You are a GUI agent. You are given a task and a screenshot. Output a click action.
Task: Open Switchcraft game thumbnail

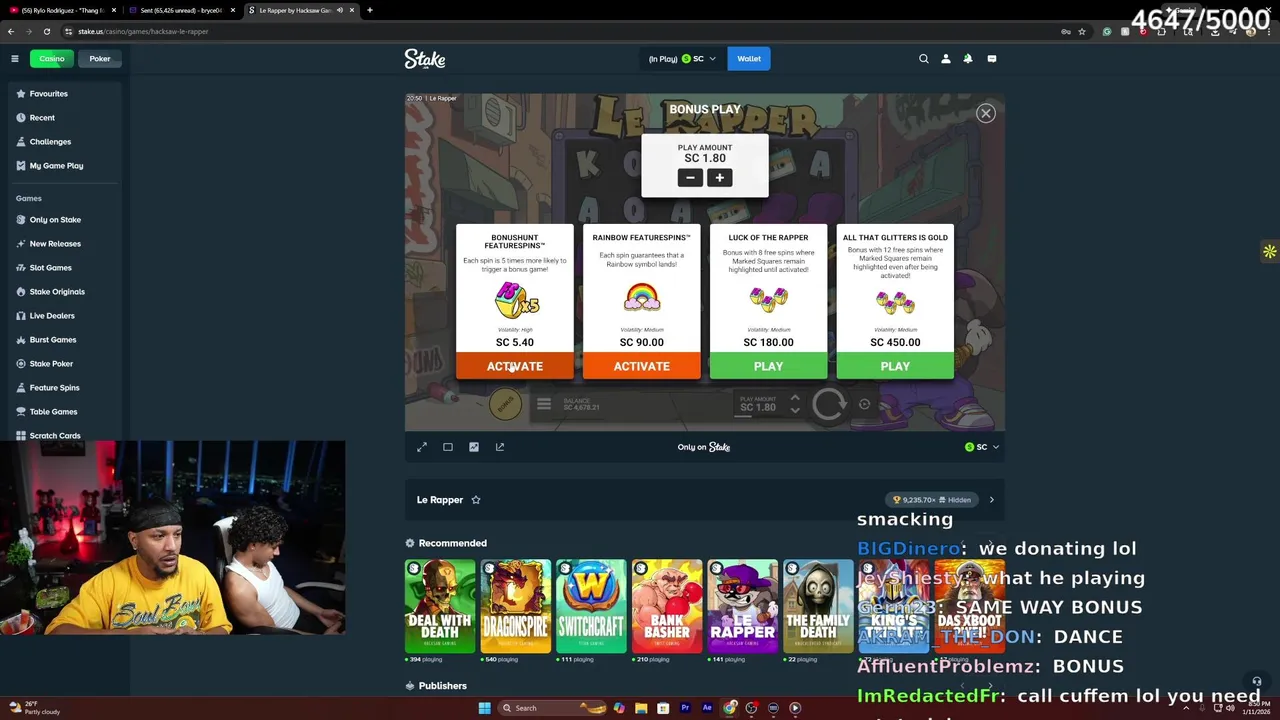coord(591,606)
